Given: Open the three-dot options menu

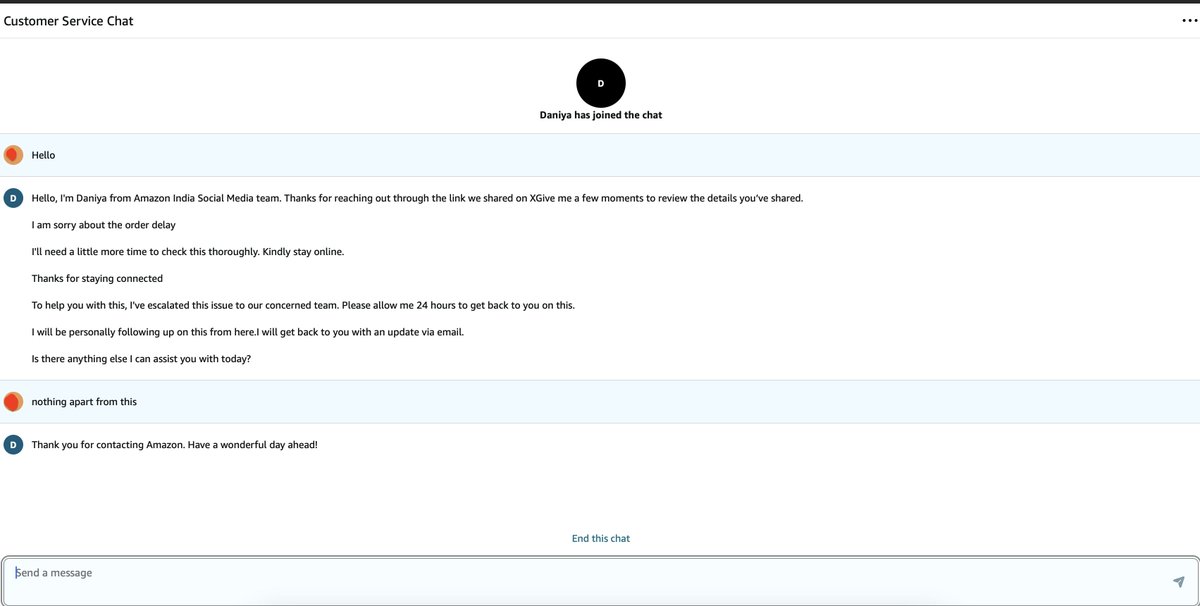Looking at the screenshot, I should pyautogui.click(x=1188, y=21).
